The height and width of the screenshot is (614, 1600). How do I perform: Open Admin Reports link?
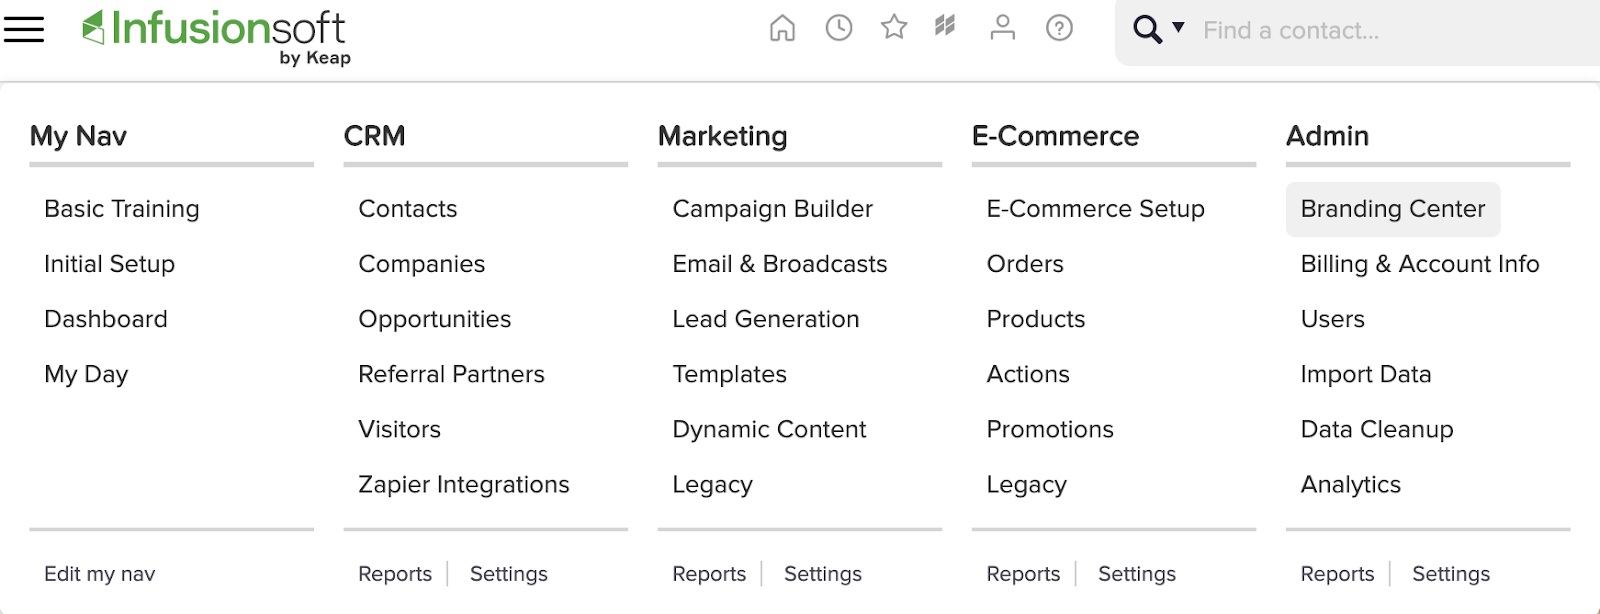(1337, 574)
